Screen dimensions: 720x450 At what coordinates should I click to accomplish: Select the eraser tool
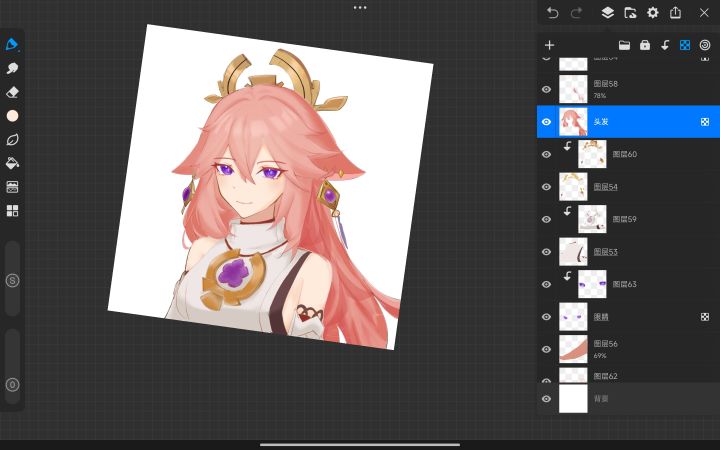click(x=12, y=92)
